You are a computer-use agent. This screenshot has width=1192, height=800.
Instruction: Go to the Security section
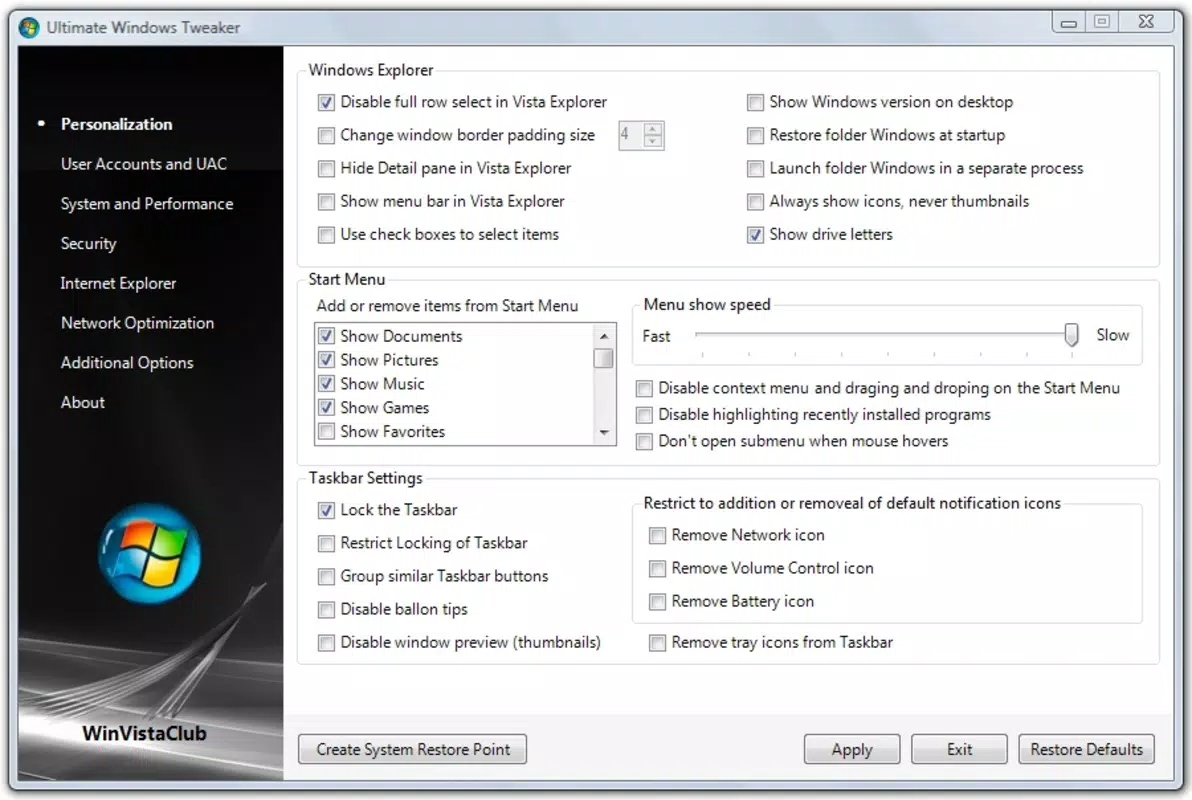88,243
